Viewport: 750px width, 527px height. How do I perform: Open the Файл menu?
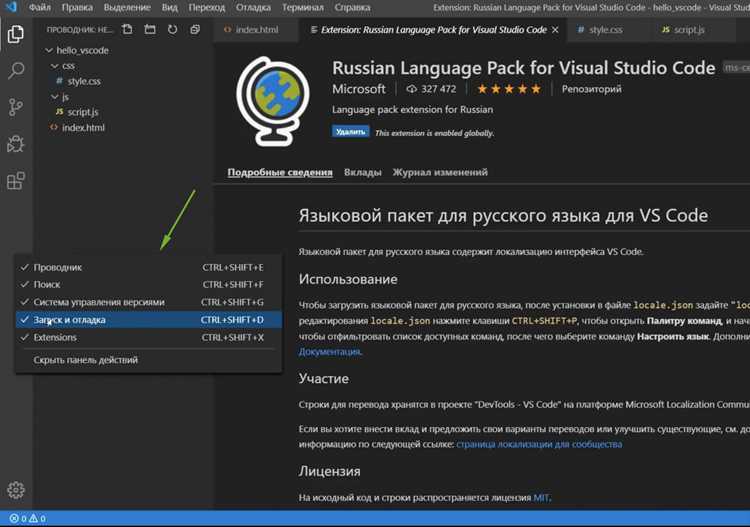tap(40, 7)
